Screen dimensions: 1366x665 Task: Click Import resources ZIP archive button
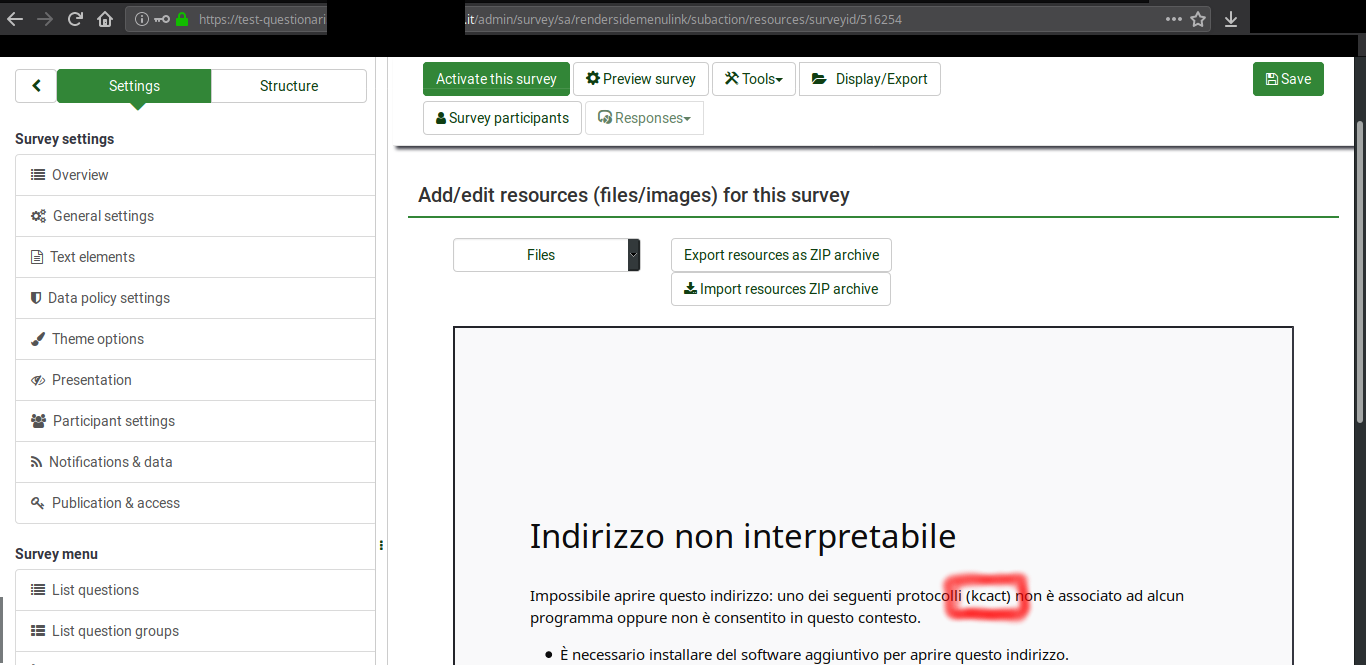pos(780,289)
